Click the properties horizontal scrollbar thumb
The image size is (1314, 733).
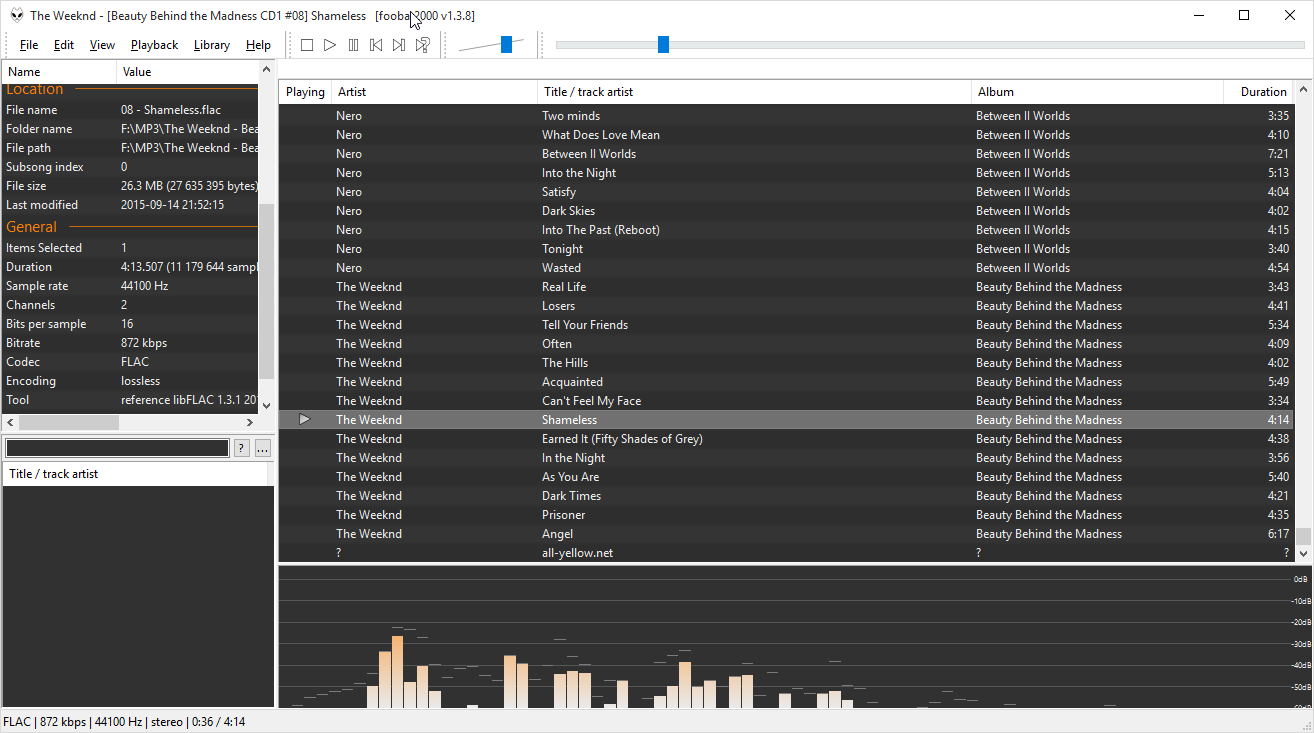68,423
